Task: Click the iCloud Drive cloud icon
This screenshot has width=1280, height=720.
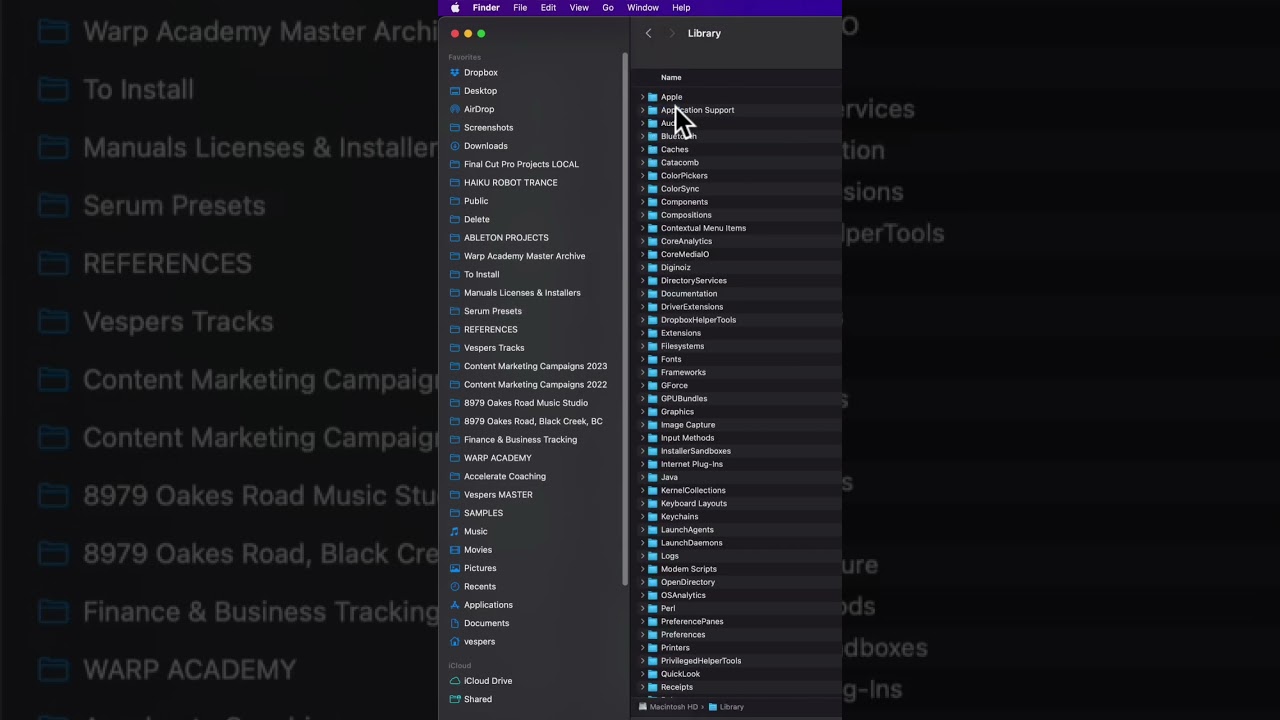Action: tap(455, 681)
